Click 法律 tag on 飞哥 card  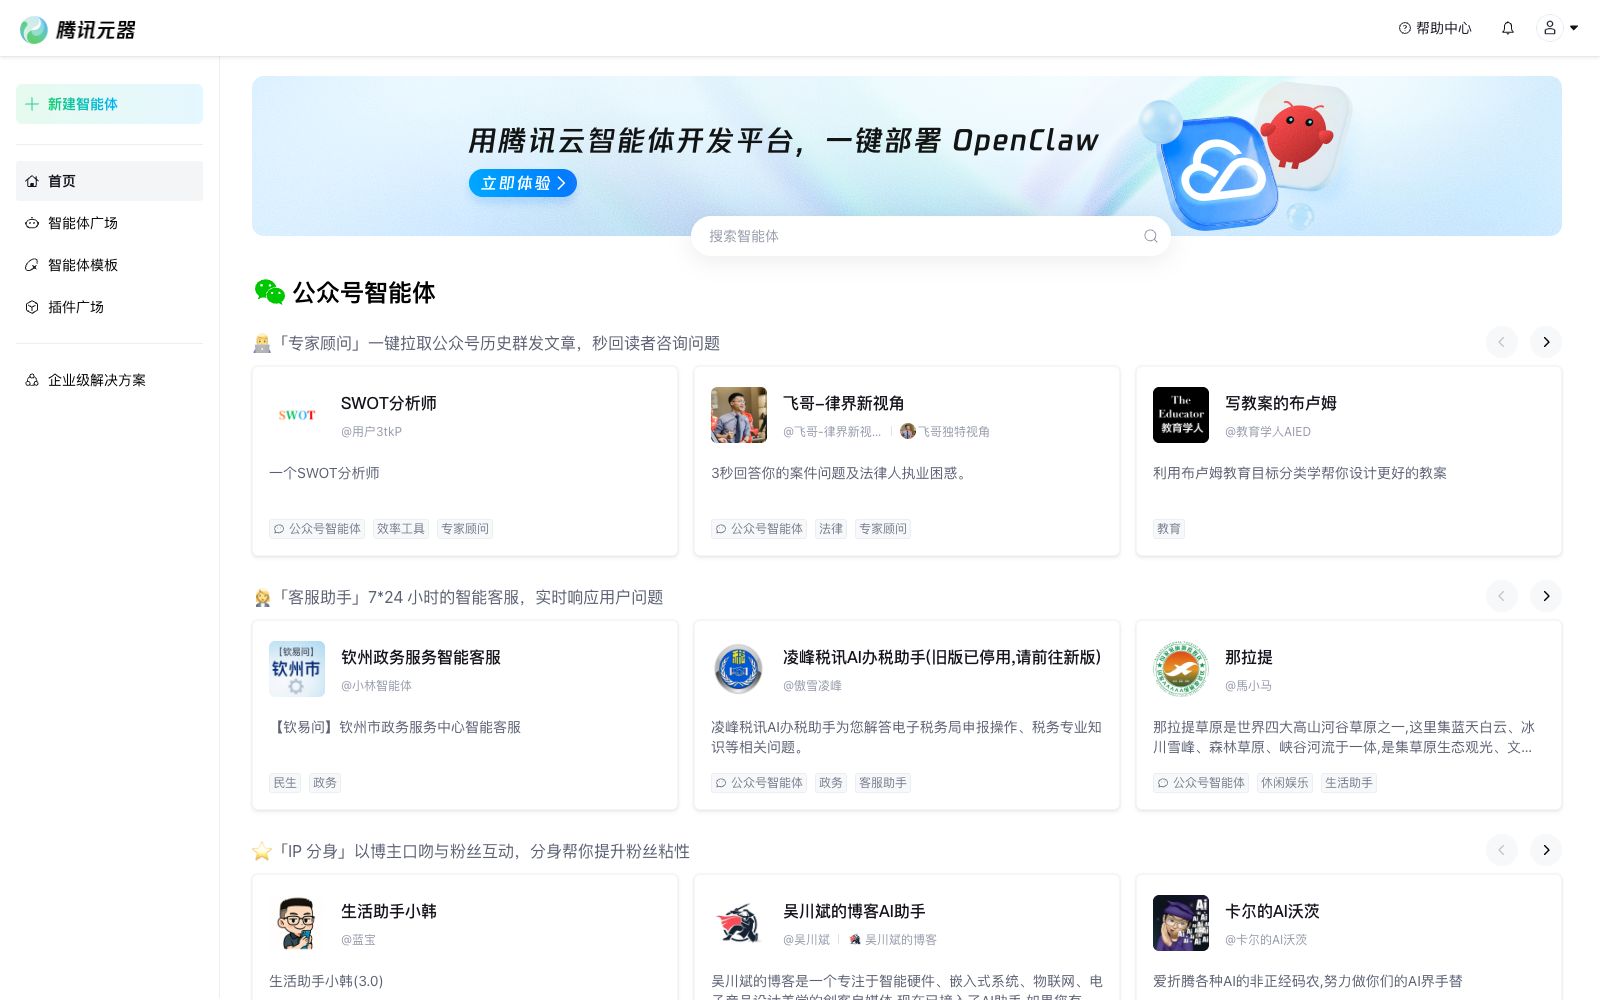[831, 529]
